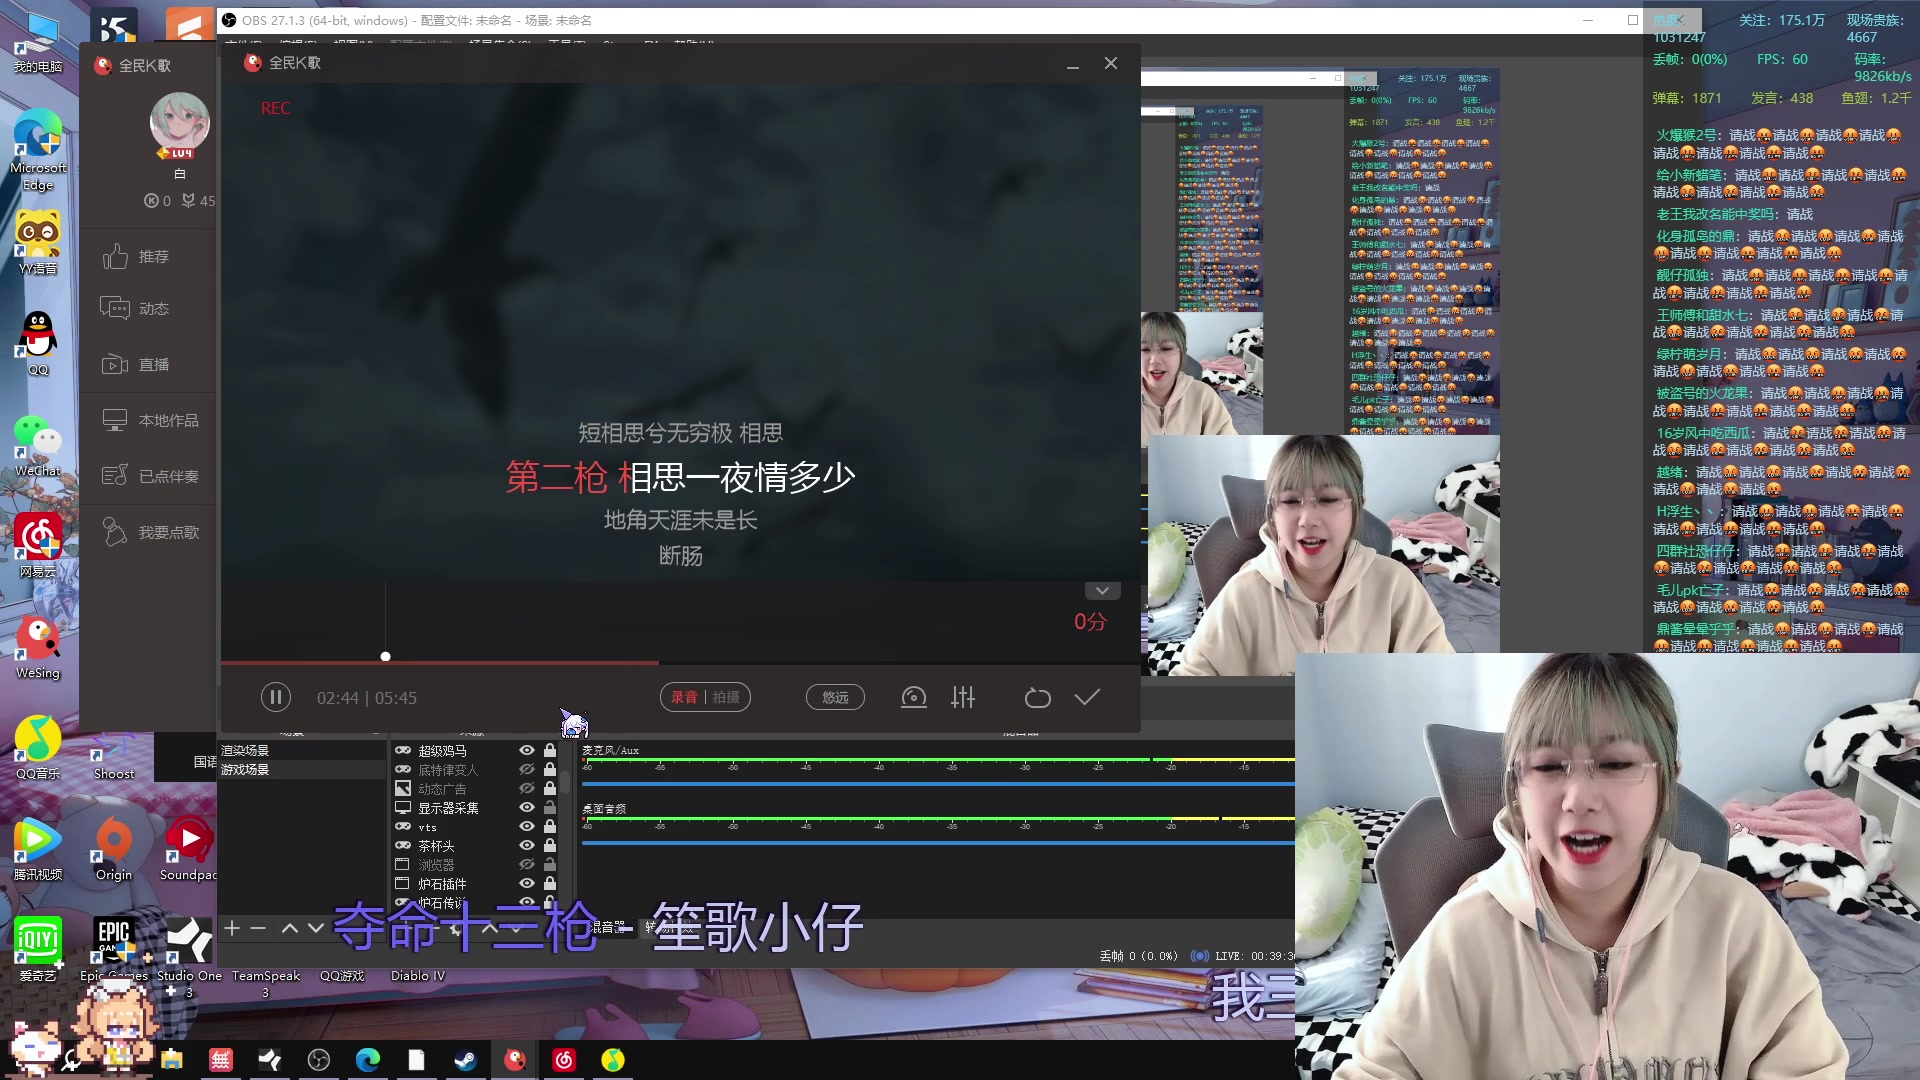
Task: Pause the karaoke playback
Action: coord(275,697)
